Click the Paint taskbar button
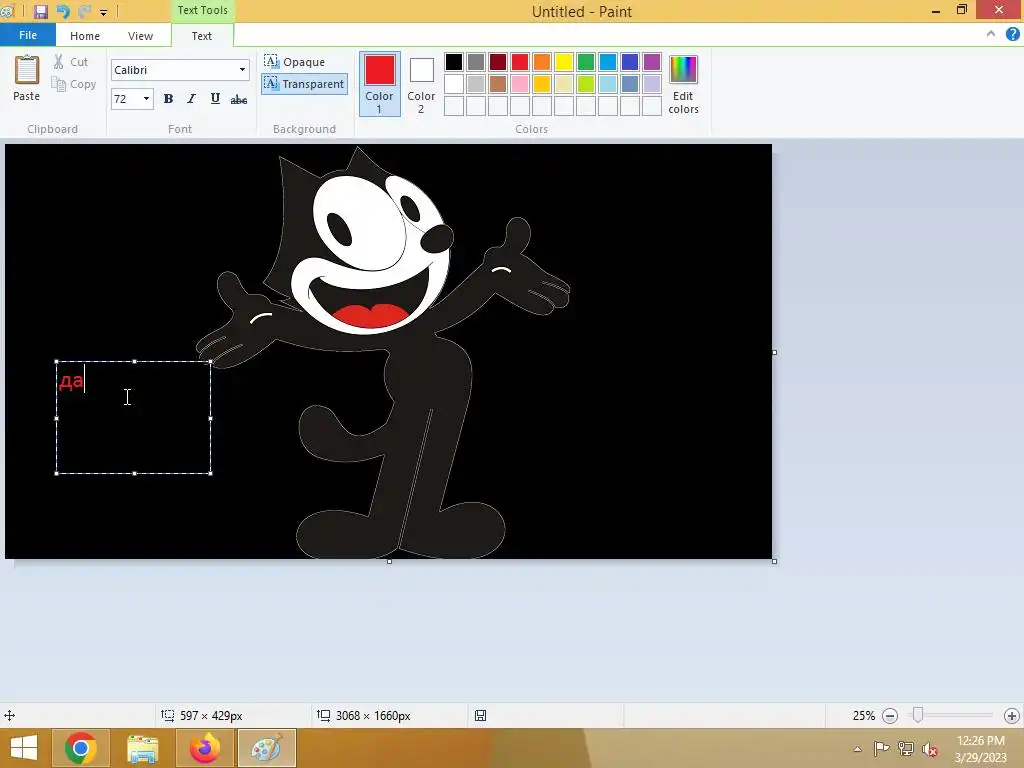The width and height of the screenshot is (1024, 768). click(266, 748)
